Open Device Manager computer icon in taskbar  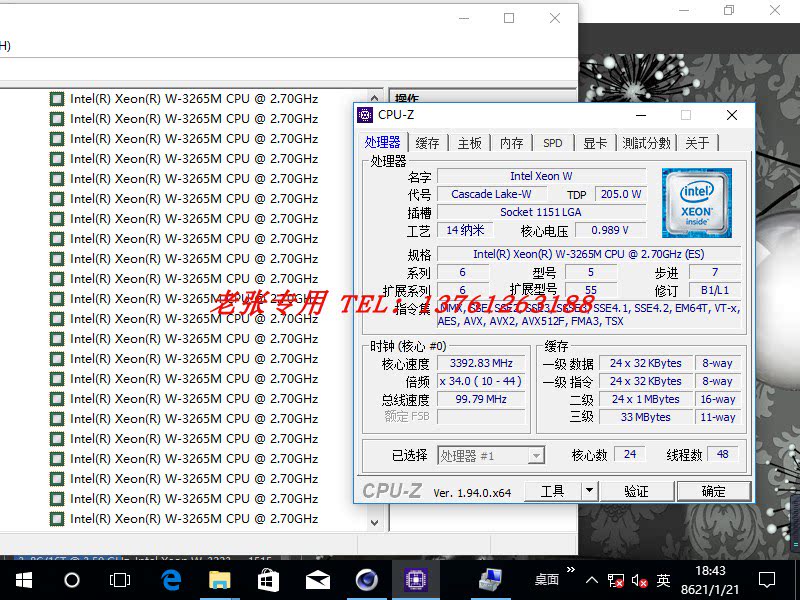click(491, 580)
